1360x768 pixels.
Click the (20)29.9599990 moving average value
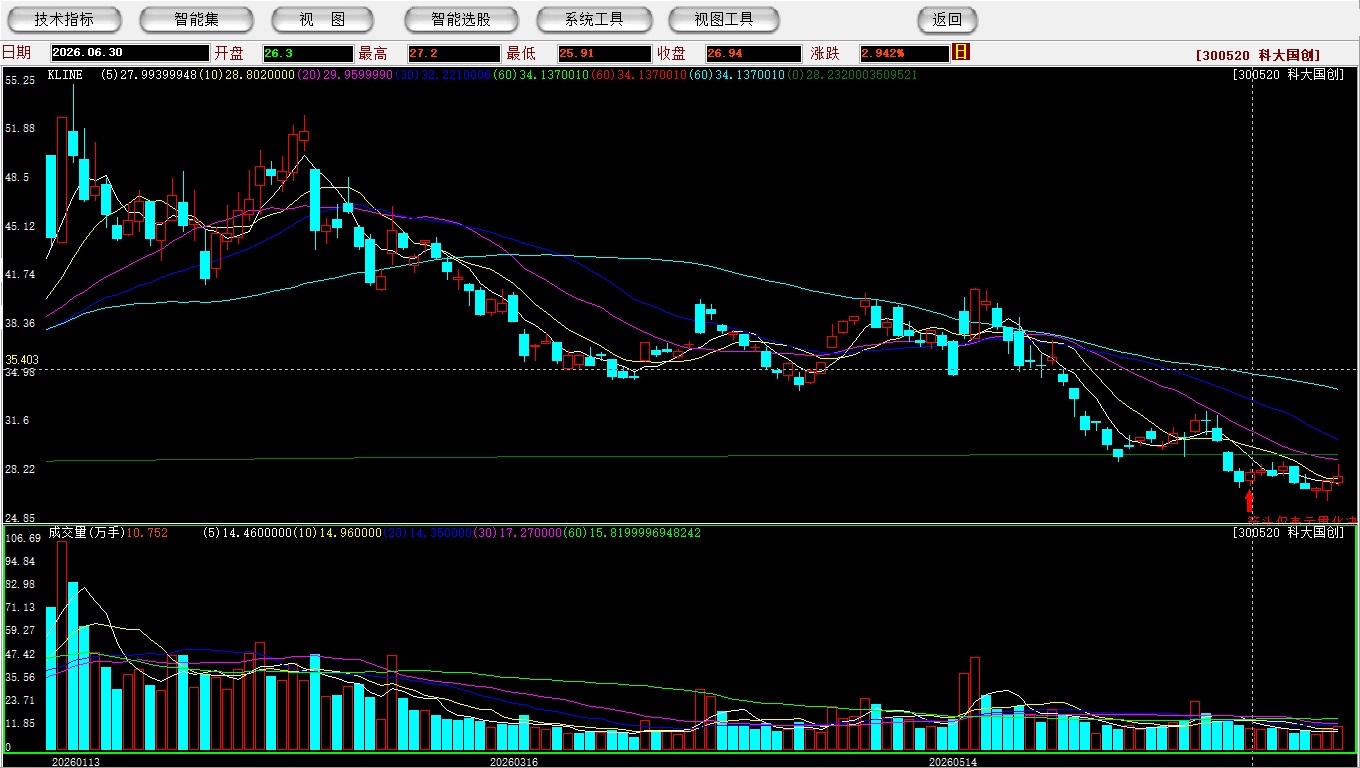[x=345, y=74]
